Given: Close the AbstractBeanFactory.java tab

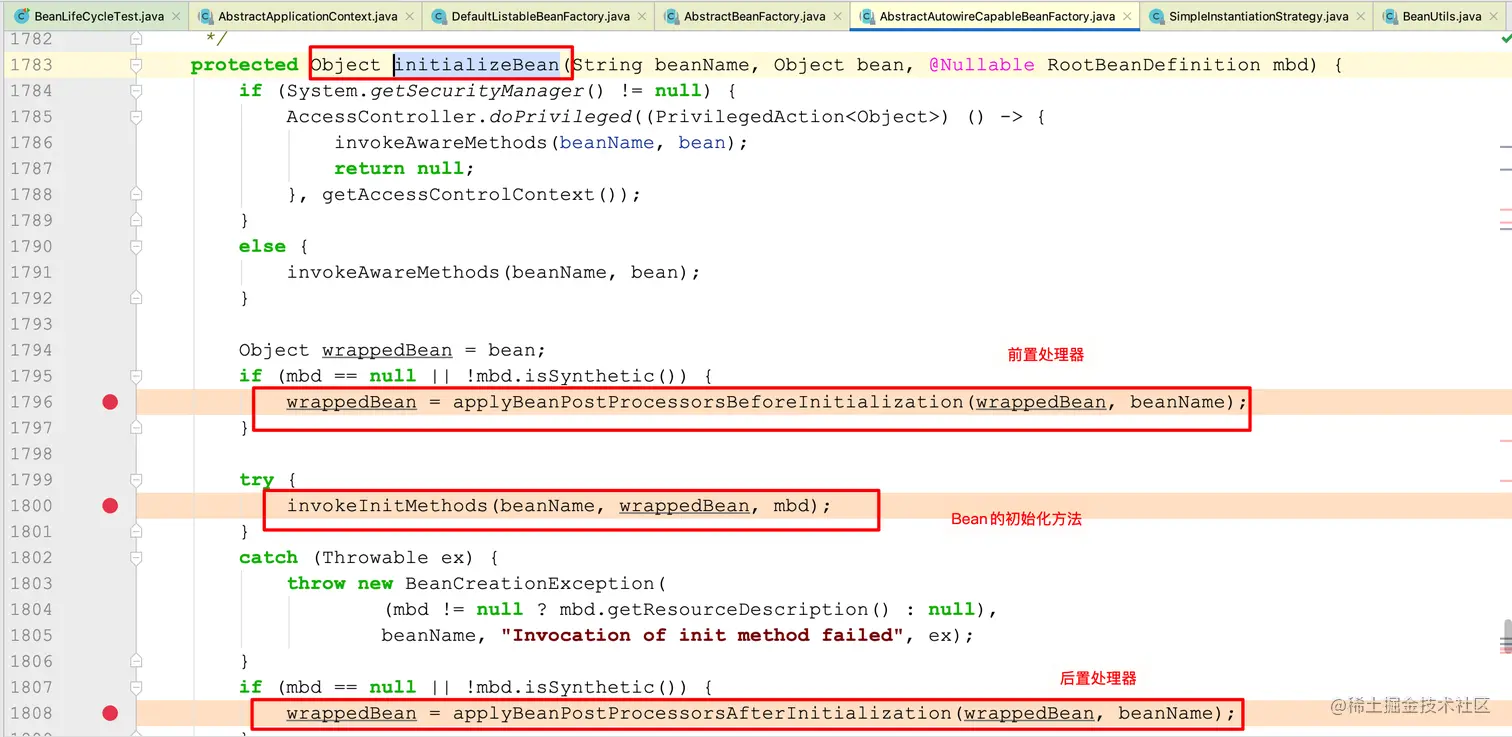Looking at the screenshot, I should [x=838, y=17].
